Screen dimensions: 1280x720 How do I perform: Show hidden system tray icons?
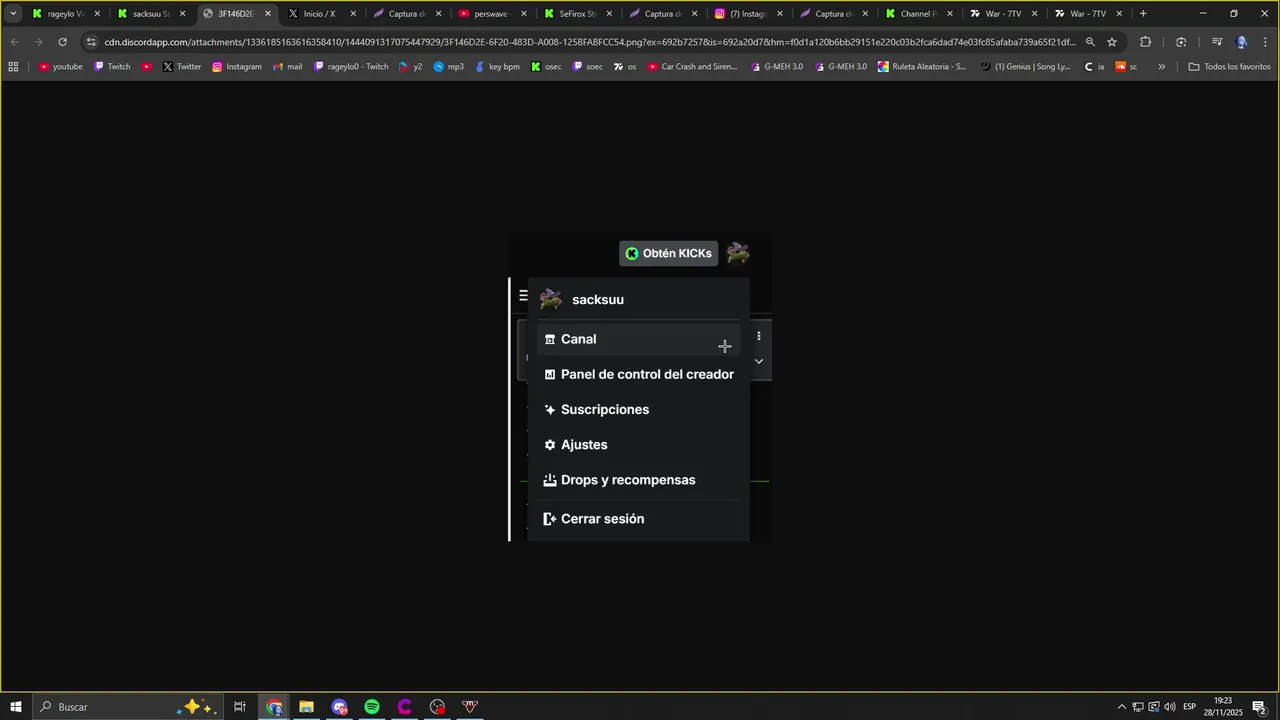click(x=1121, y=707)
